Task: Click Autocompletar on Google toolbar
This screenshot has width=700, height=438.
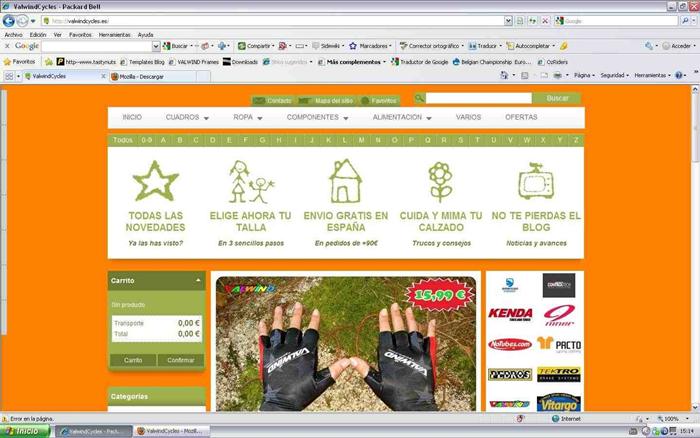Action: pos(529,46)
